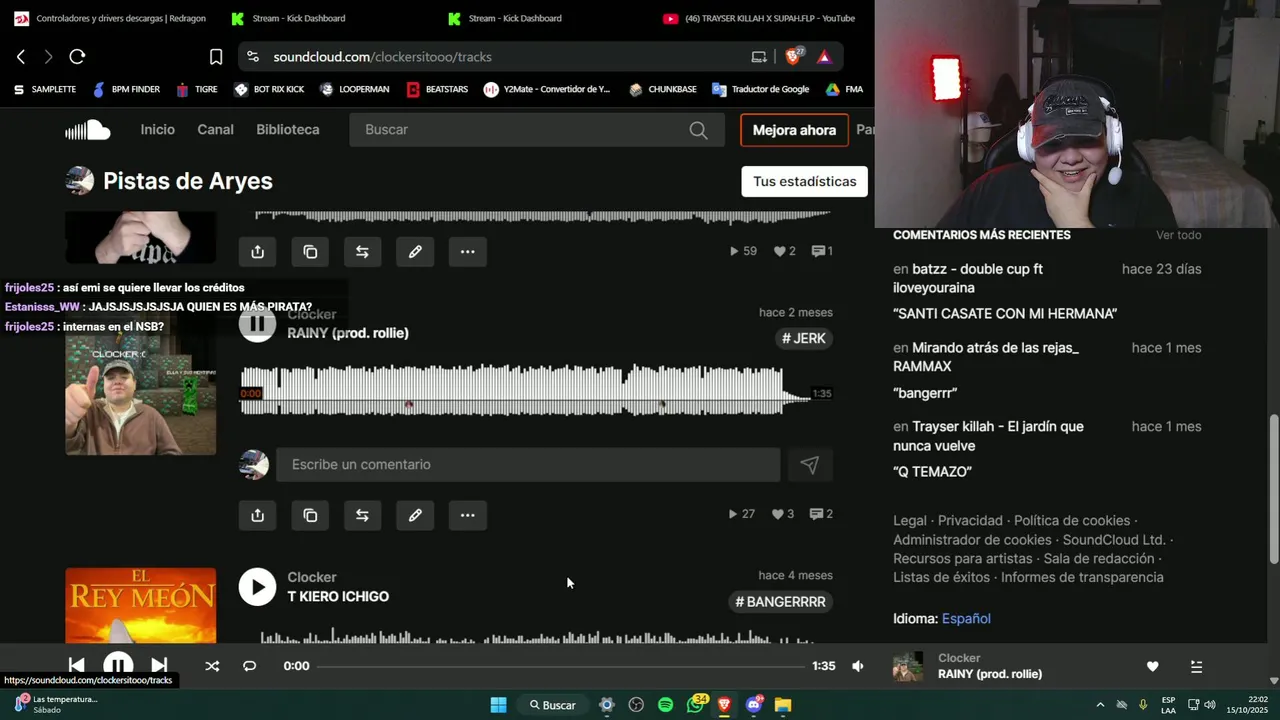Viewport: 1280px width, 720px height.
Task: Open the Español language link
Action: coord(966,619)
